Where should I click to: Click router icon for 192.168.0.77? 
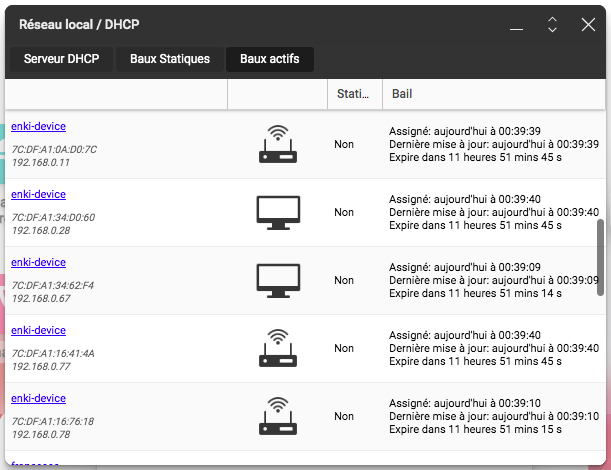point(278,348)
